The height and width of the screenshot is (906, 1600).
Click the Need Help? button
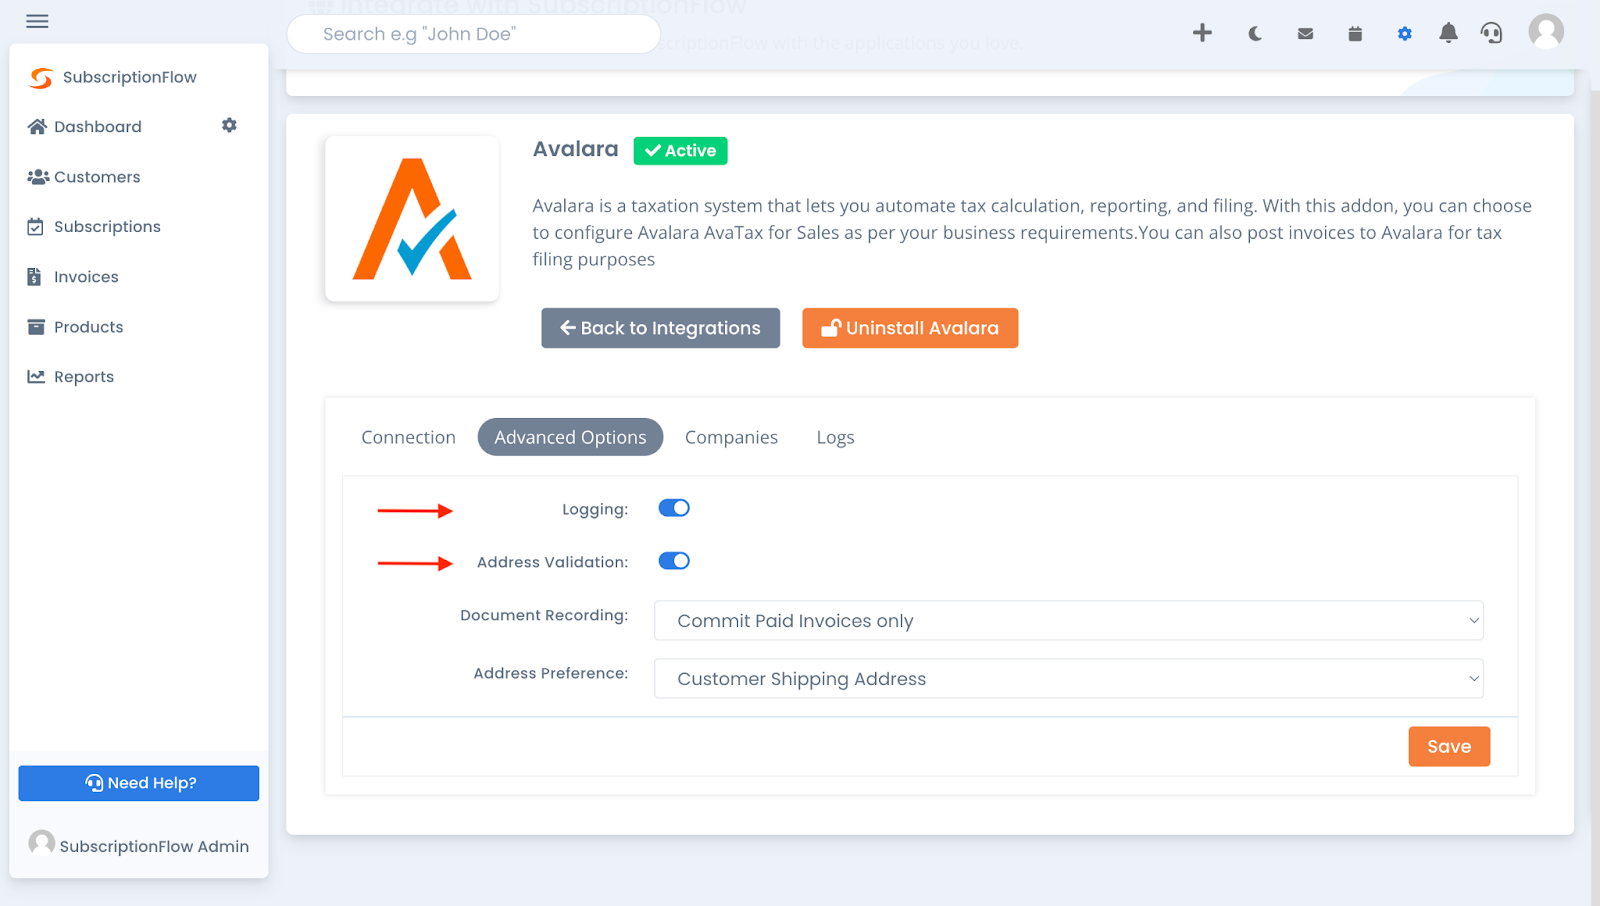(139, 783)
